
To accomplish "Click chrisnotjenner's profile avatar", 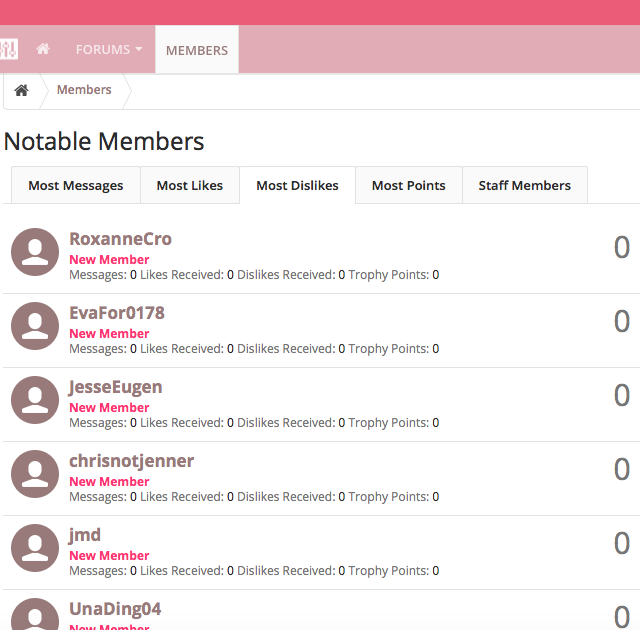I will (x=35, y=474).
